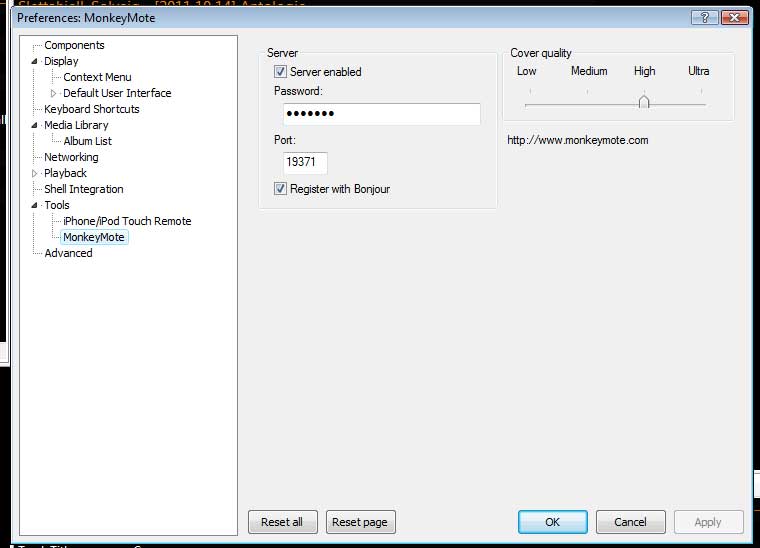Select the Playback page

pos(65,173)
